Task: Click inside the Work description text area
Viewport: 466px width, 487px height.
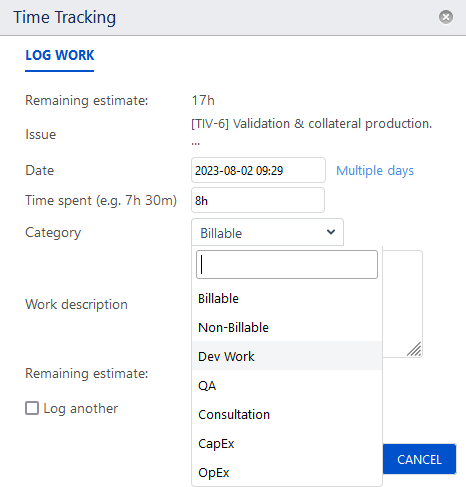Action: coord(402,304)
